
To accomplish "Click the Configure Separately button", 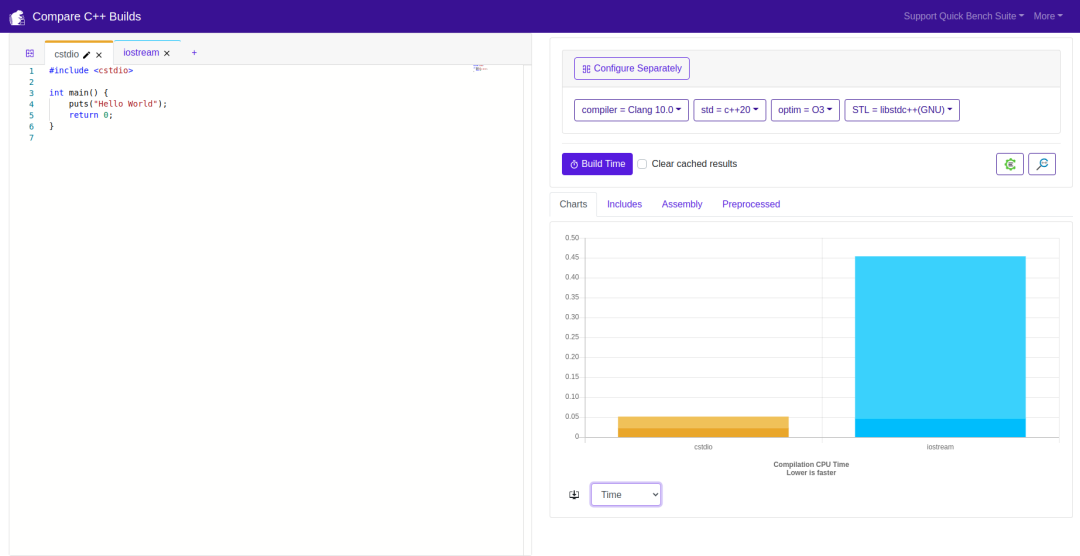I will point(631,69).
